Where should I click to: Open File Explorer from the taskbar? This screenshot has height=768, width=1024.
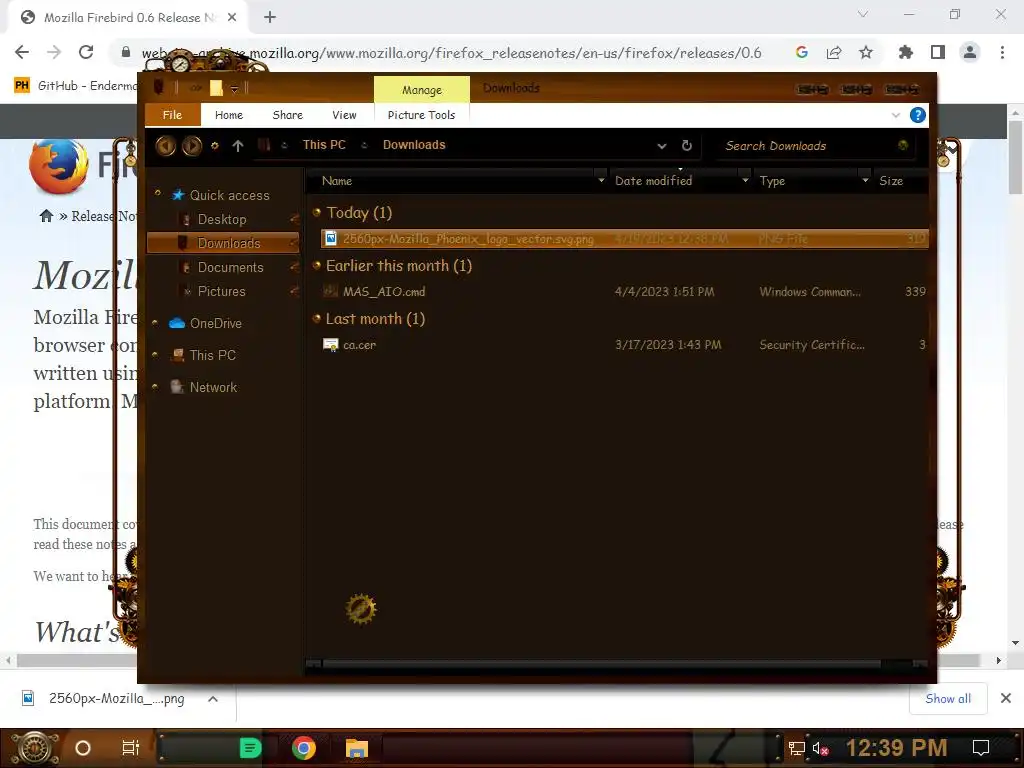pyautogui.click(x=357, y=748)
